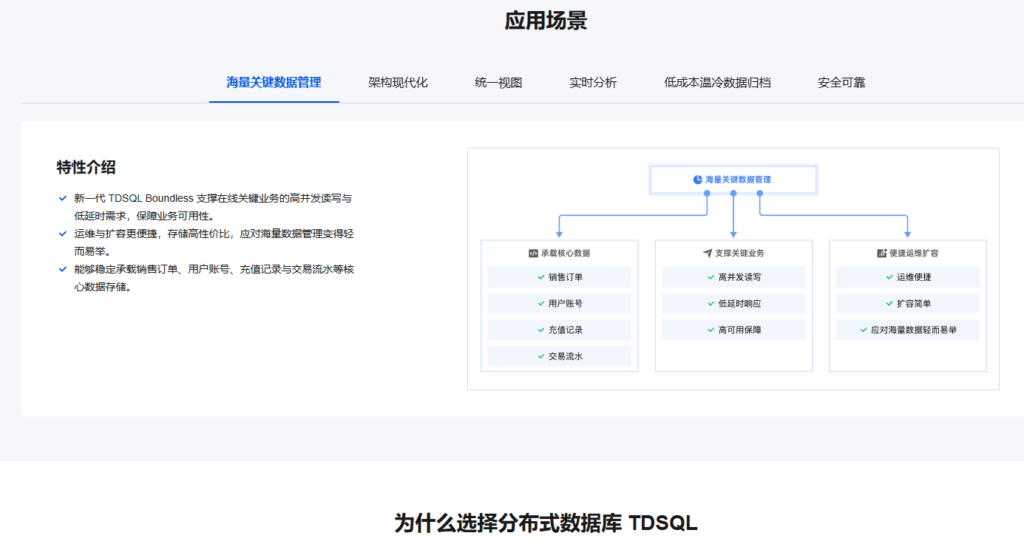Click the green check beside 充值记录
The height and width of the screenshot is (547, 1024).
pos(541,330)
